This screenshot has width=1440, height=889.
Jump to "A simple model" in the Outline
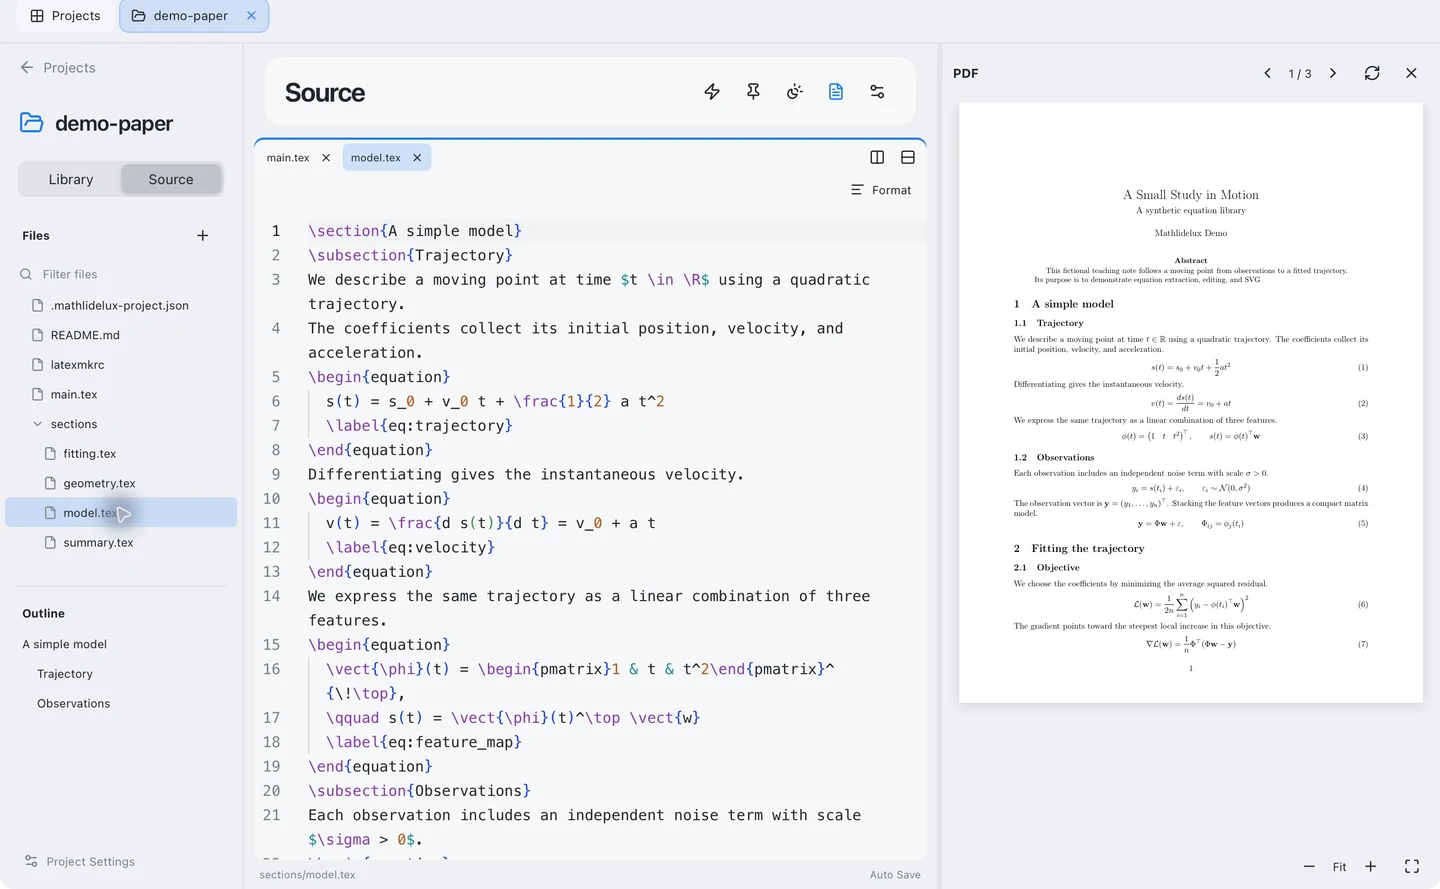tap(64, 645)
